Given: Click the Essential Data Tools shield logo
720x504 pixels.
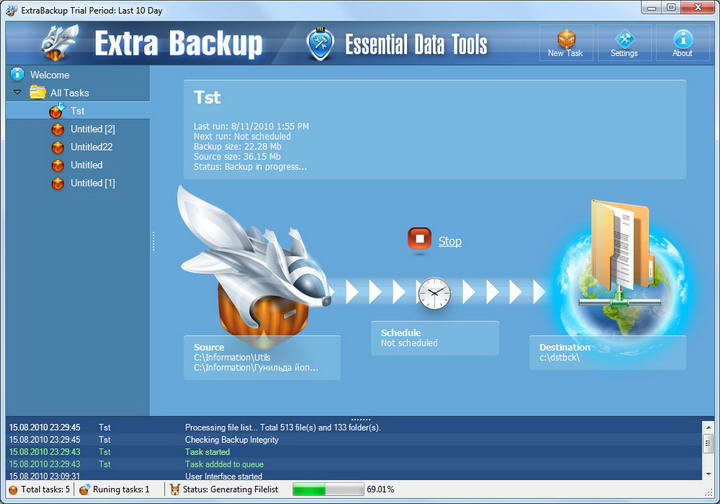Looking at the screenshot, I should (320, 44).
